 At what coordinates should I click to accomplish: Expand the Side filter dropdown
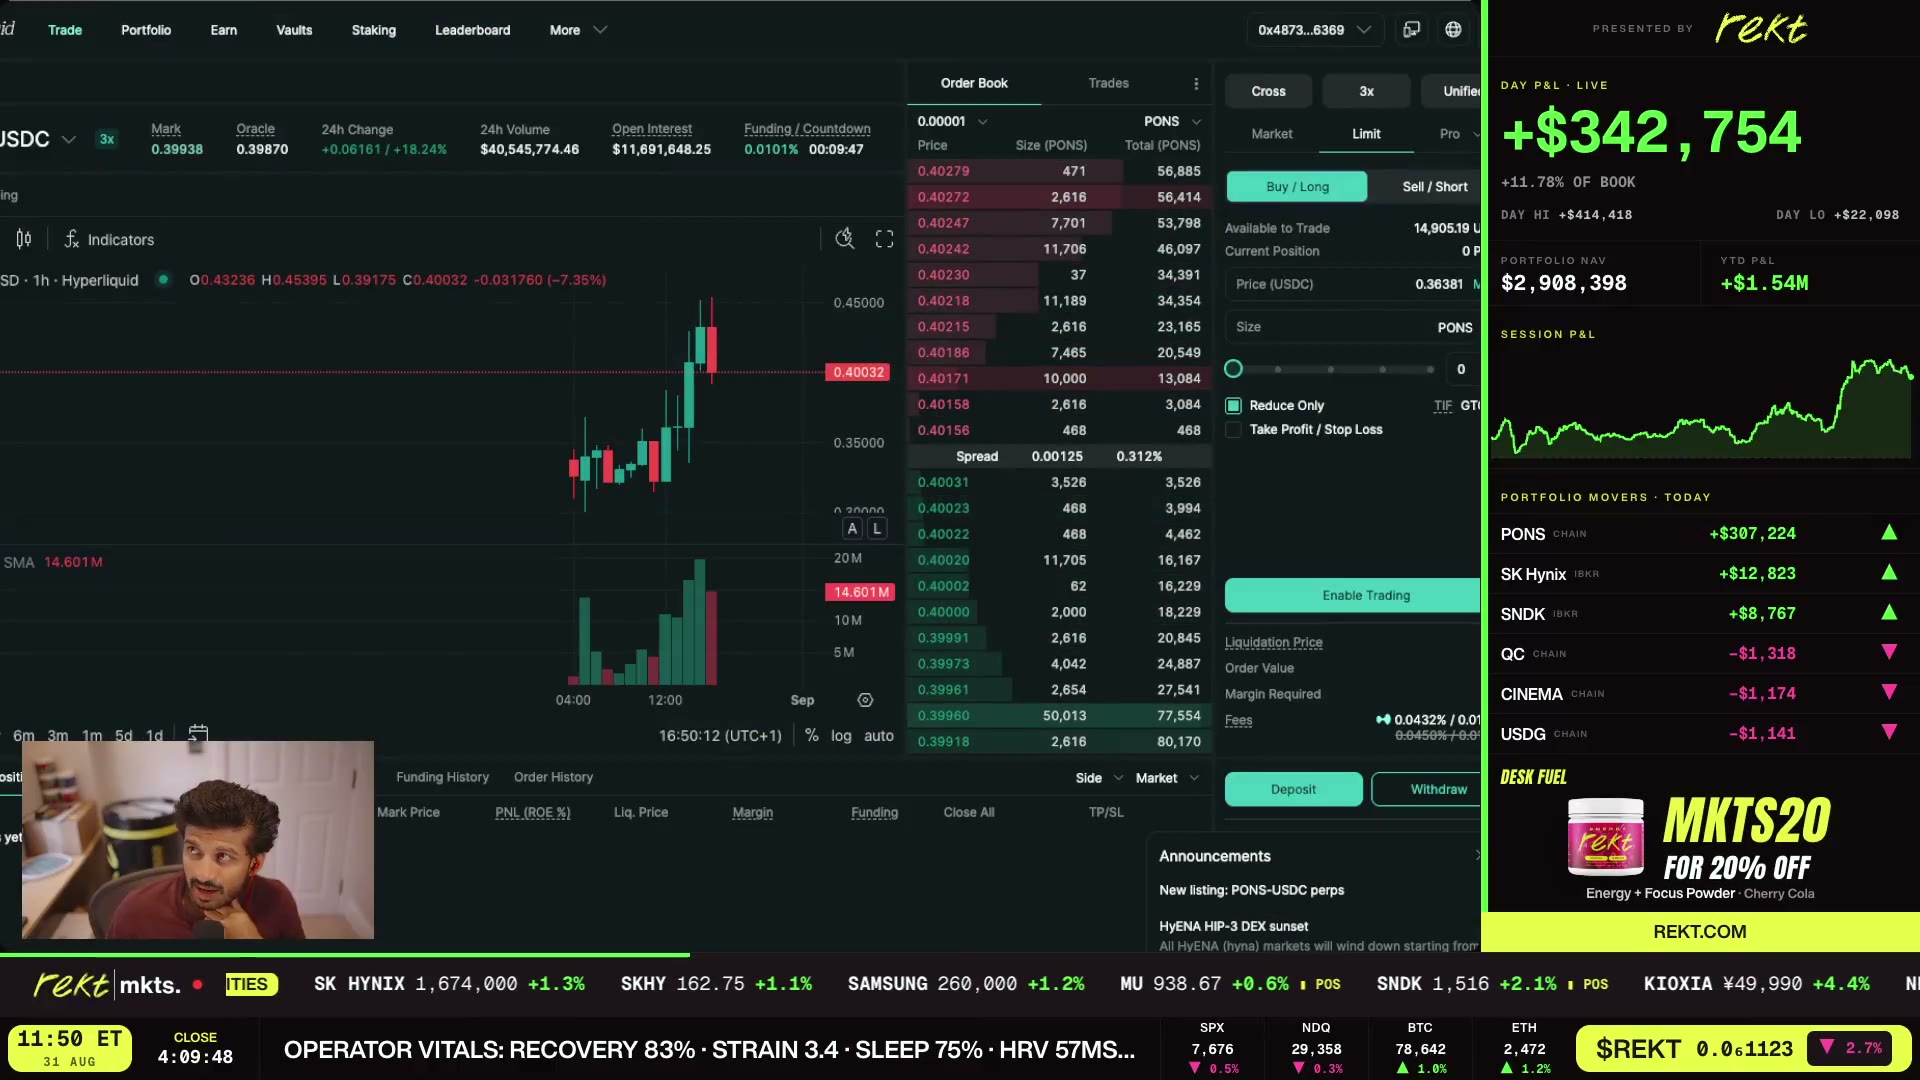[1099, 778]
